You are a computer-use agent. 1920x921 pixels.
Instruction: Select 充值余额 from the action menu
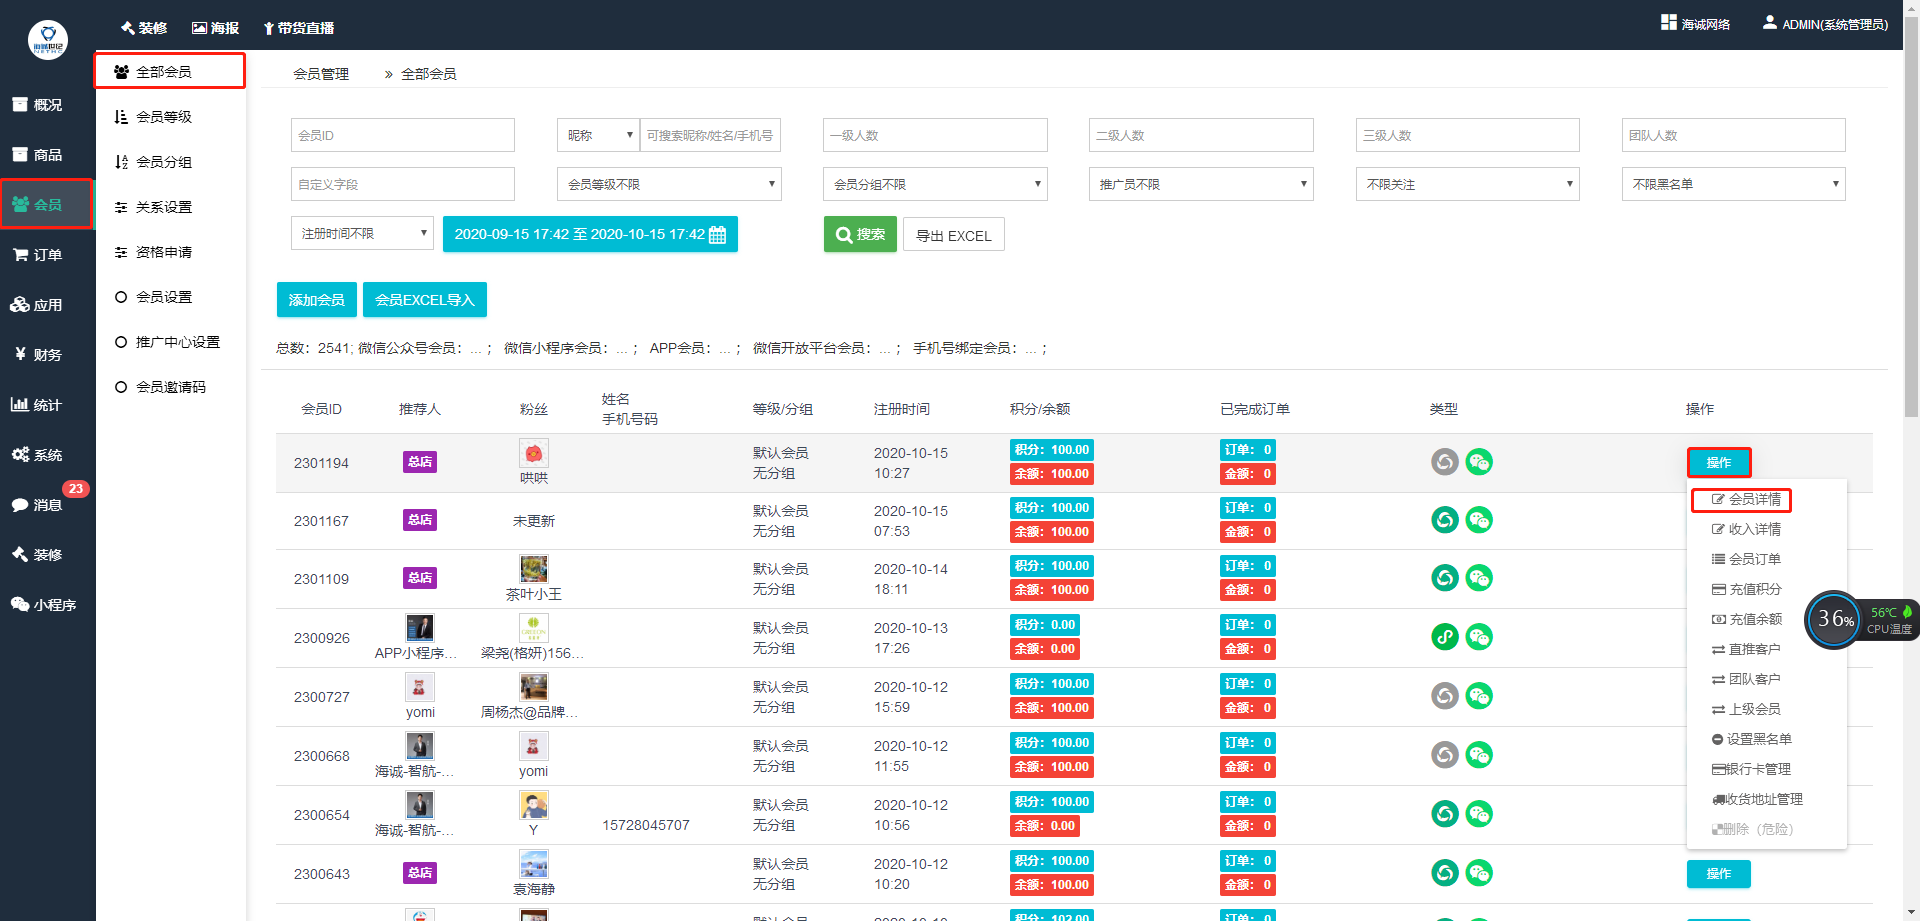1746,619
